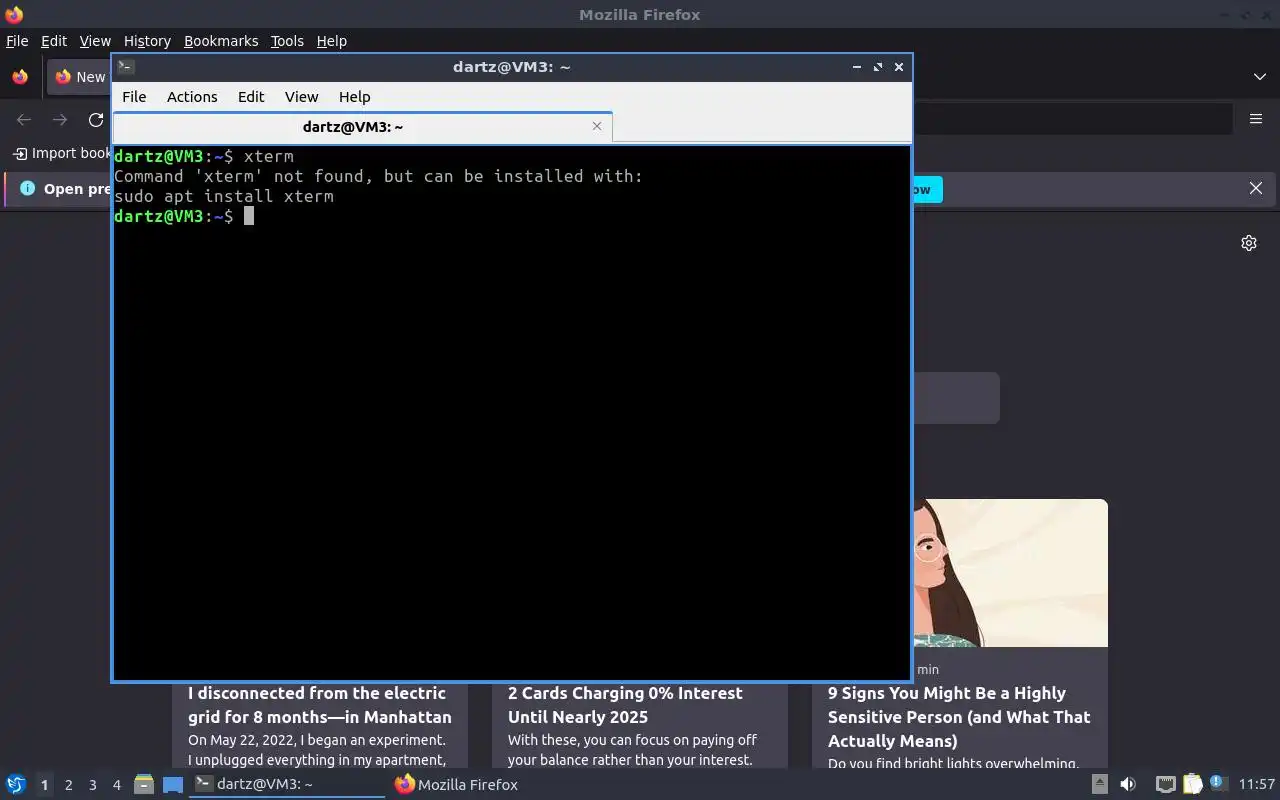Open the removable media eject tray icon
This screenshot has width=1280, height=800.
click(x=1100, y=785)
